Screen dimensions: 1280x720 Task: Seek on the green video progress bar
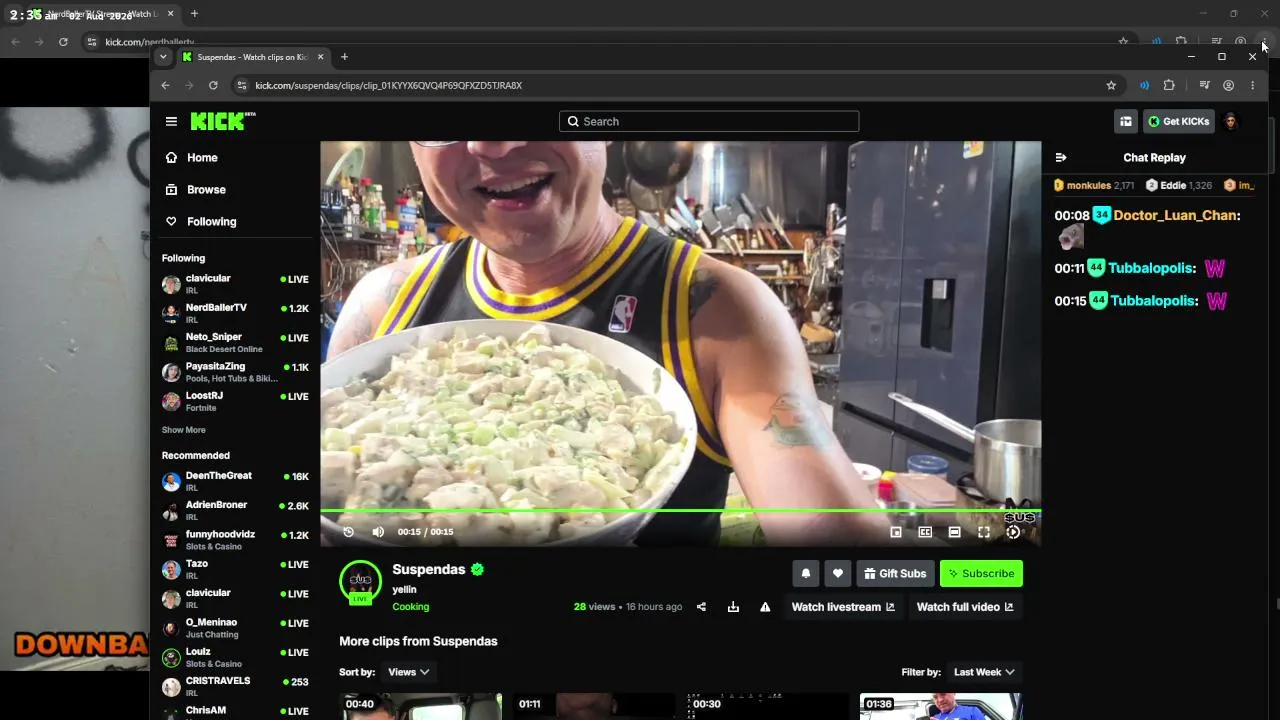[680, 511]
